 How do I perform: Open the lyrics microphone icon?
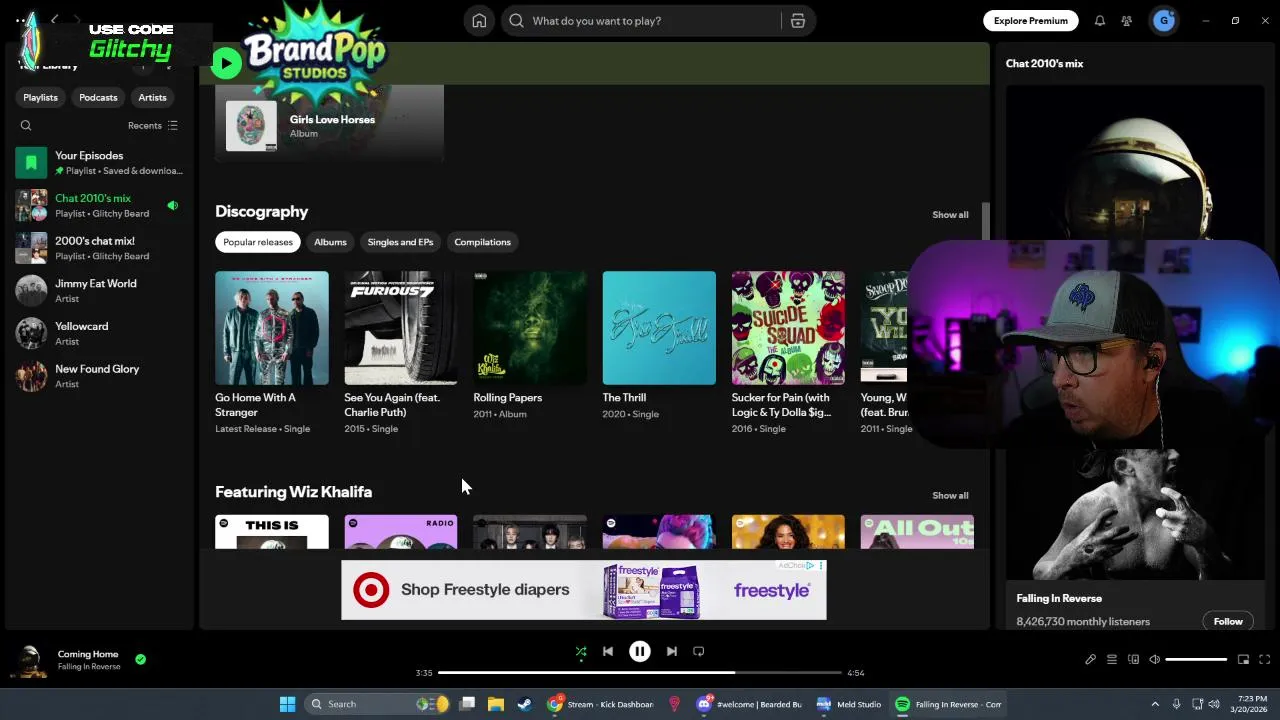tap(1090, 660)
